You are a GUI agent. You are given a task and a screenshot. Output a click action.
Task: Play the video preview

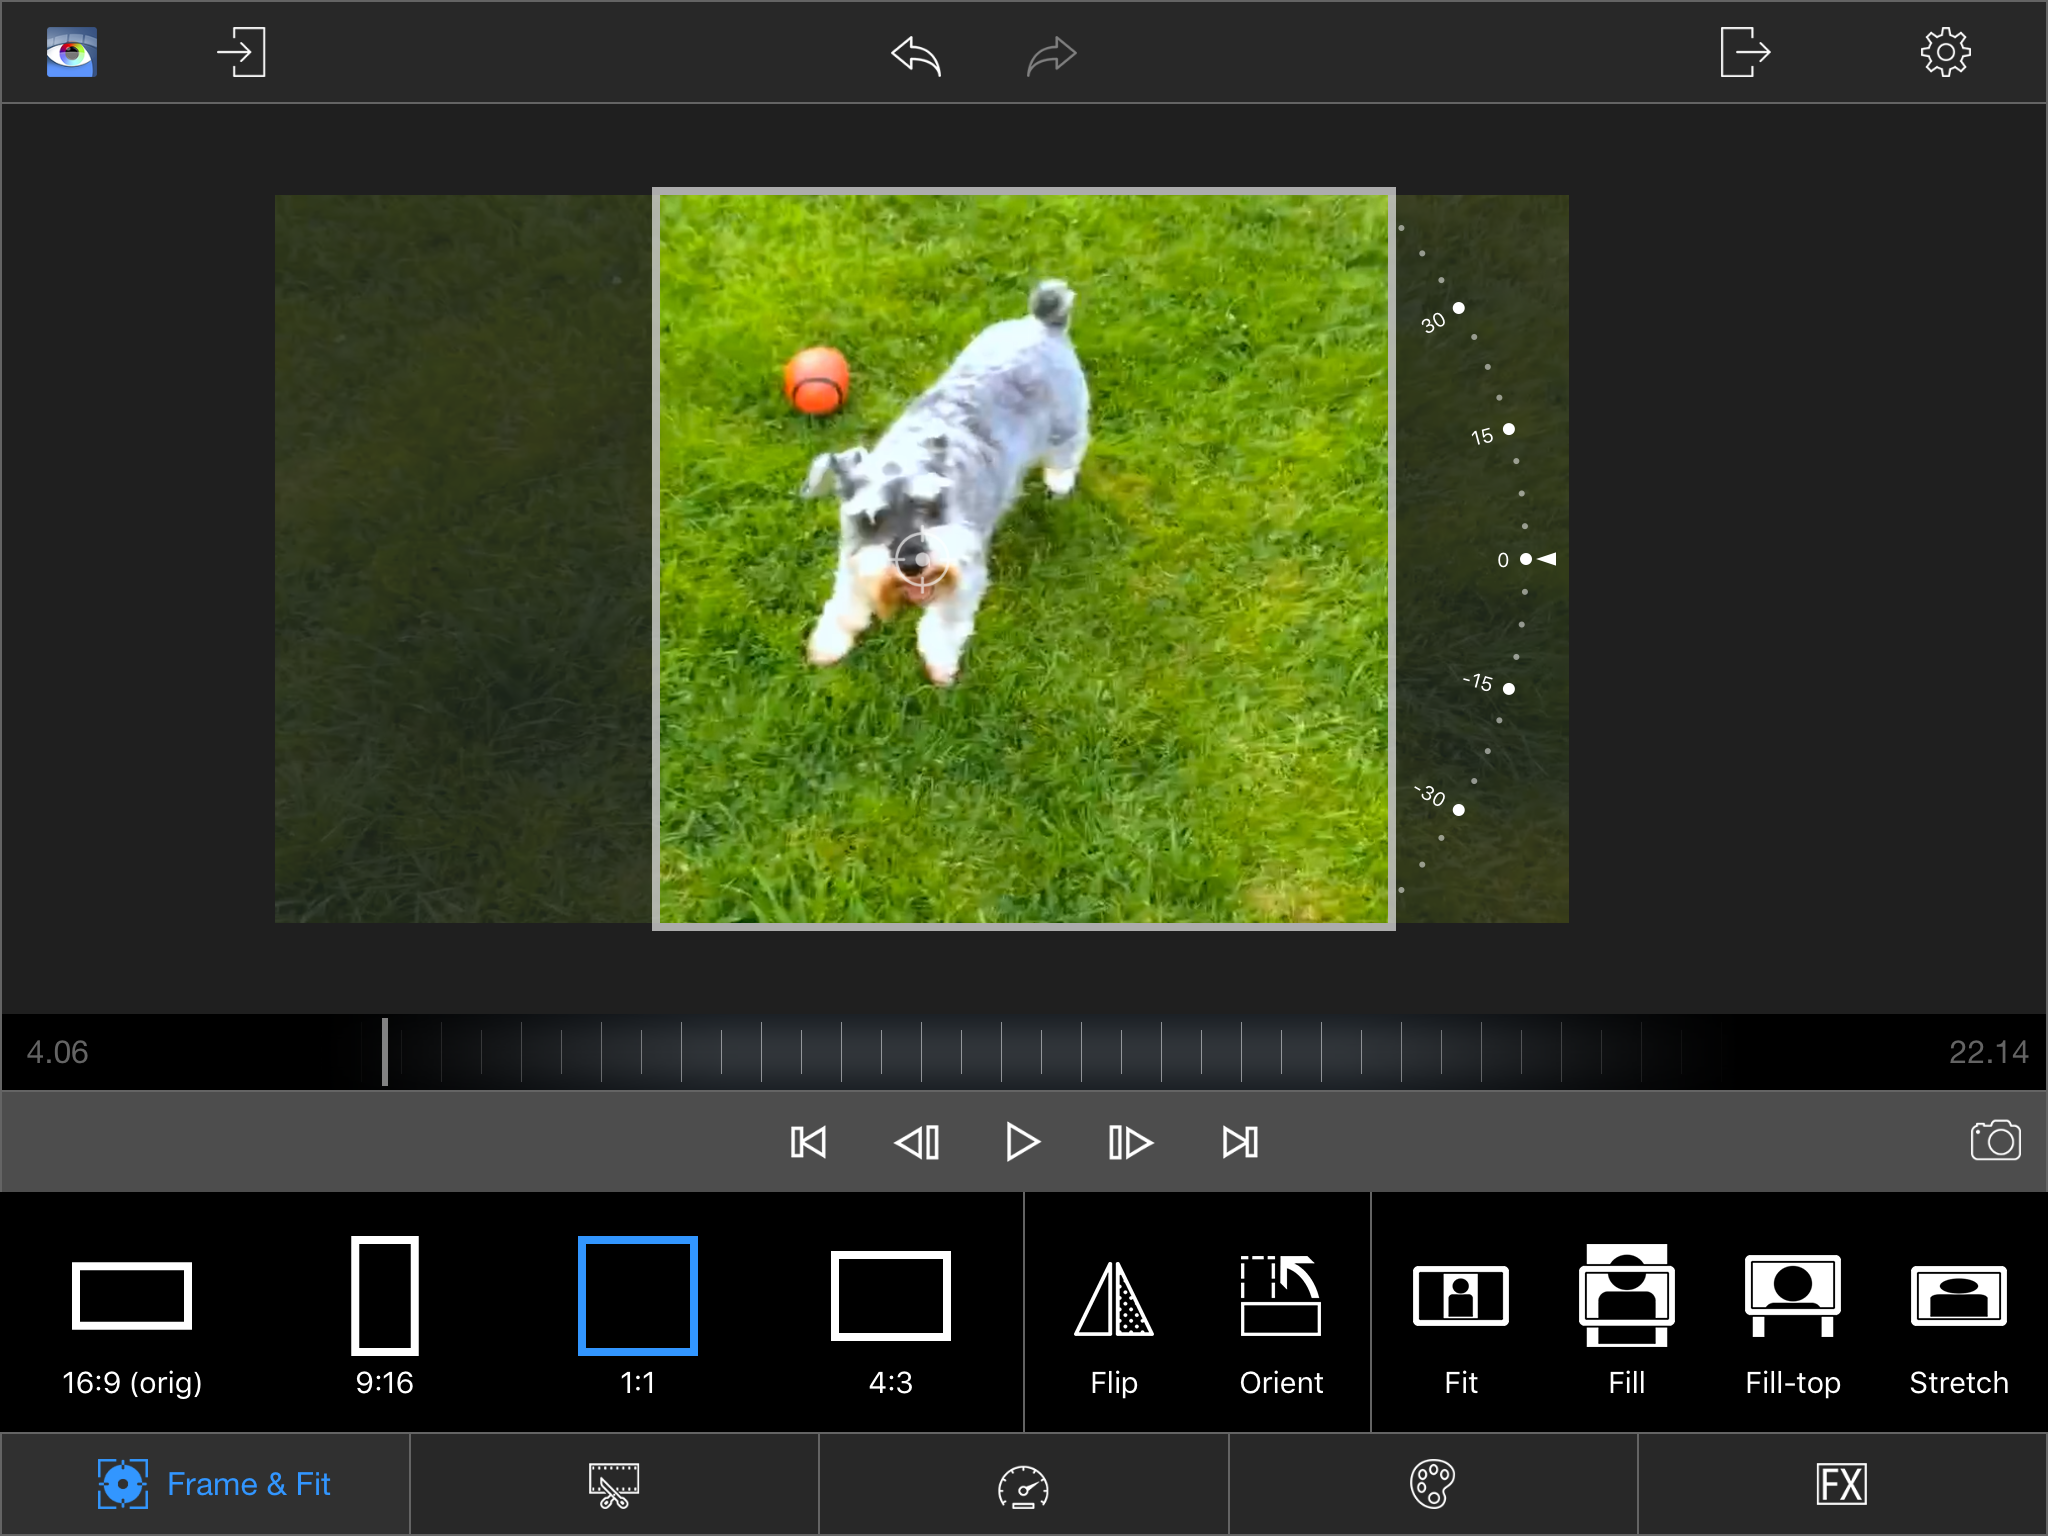(x=1022, y=1141)
